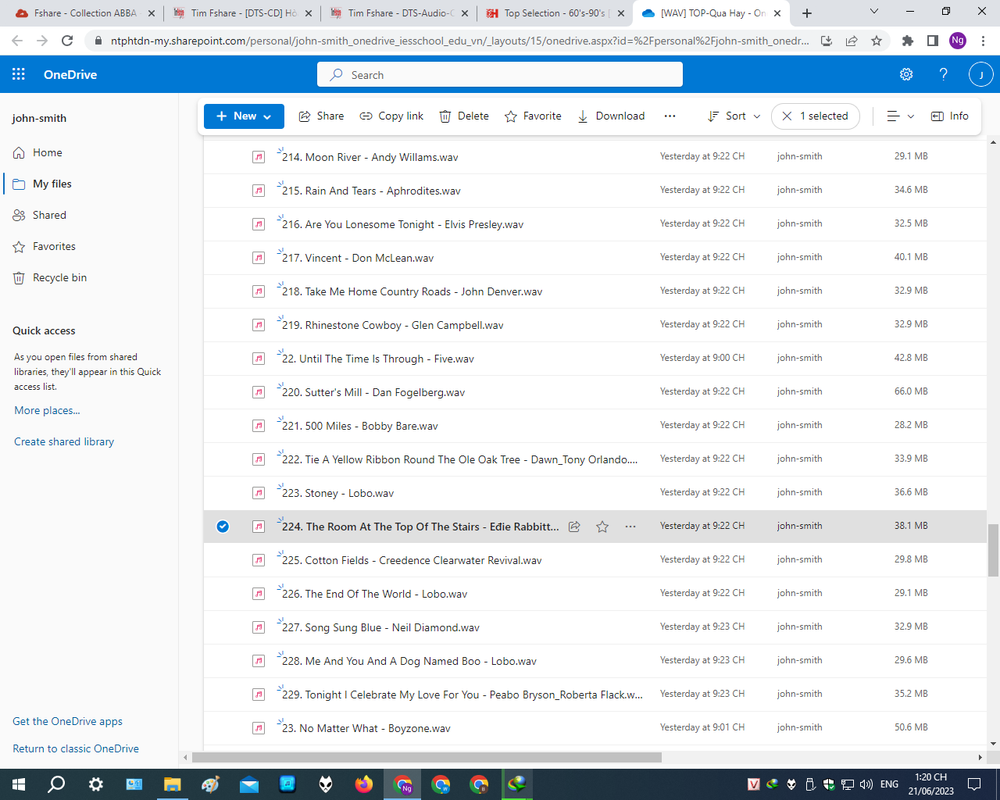This screenshot has height=800, width=1000.
Task: Click audio file icon of 226. The End Of The World
Action: click(x=258, y=594)
